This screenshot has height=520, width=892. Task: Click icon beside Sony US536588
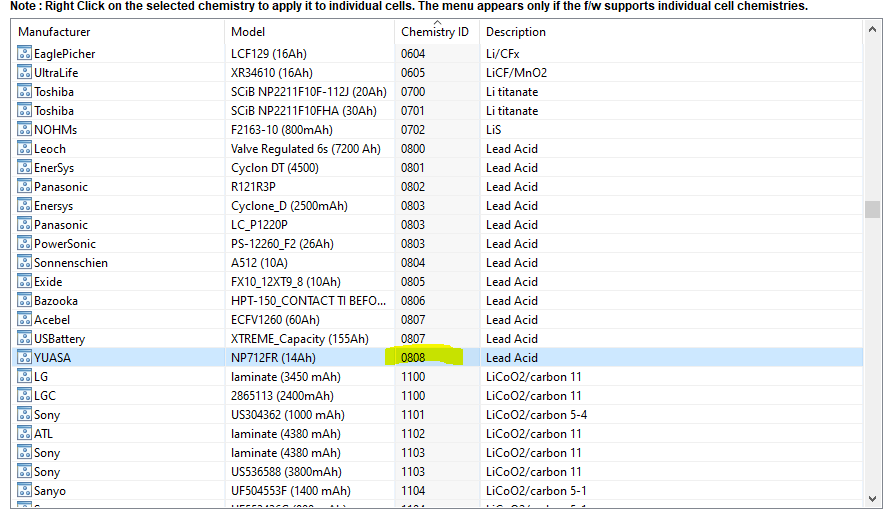coord(24,472)
